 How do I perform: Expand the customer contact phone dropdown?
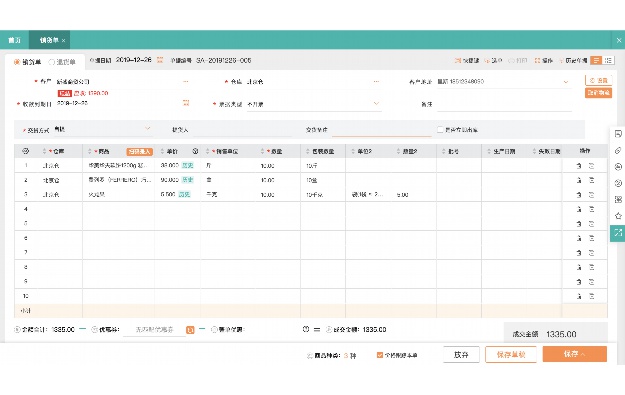[566, 82]
